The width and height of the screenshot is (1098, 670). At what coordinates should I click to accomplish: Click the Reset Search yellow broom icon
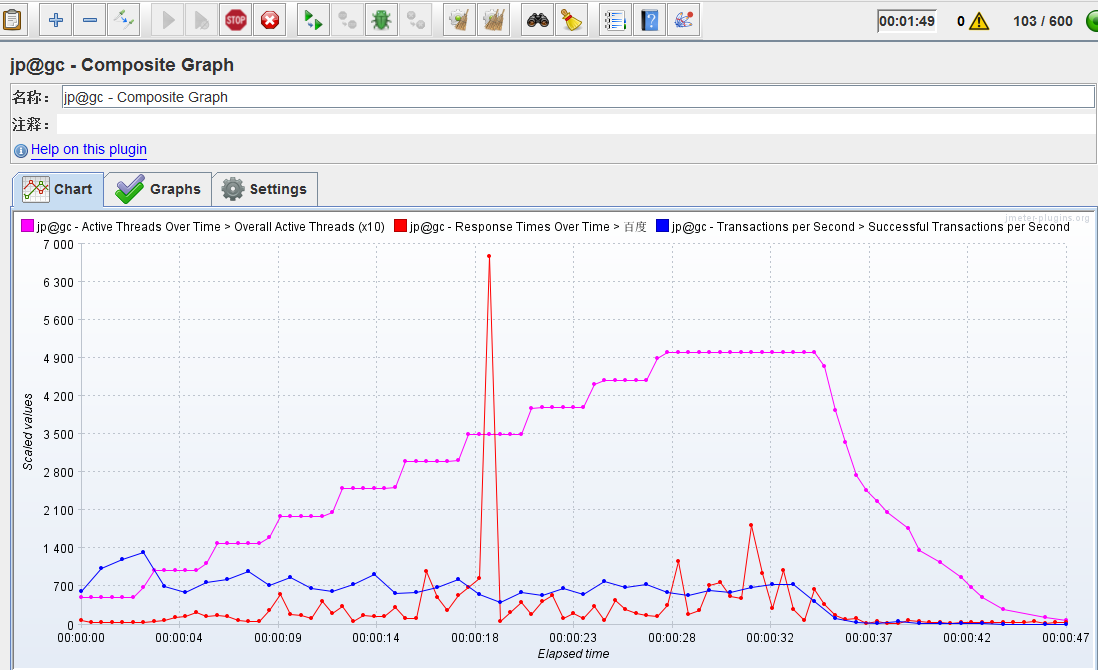point(571,20)
